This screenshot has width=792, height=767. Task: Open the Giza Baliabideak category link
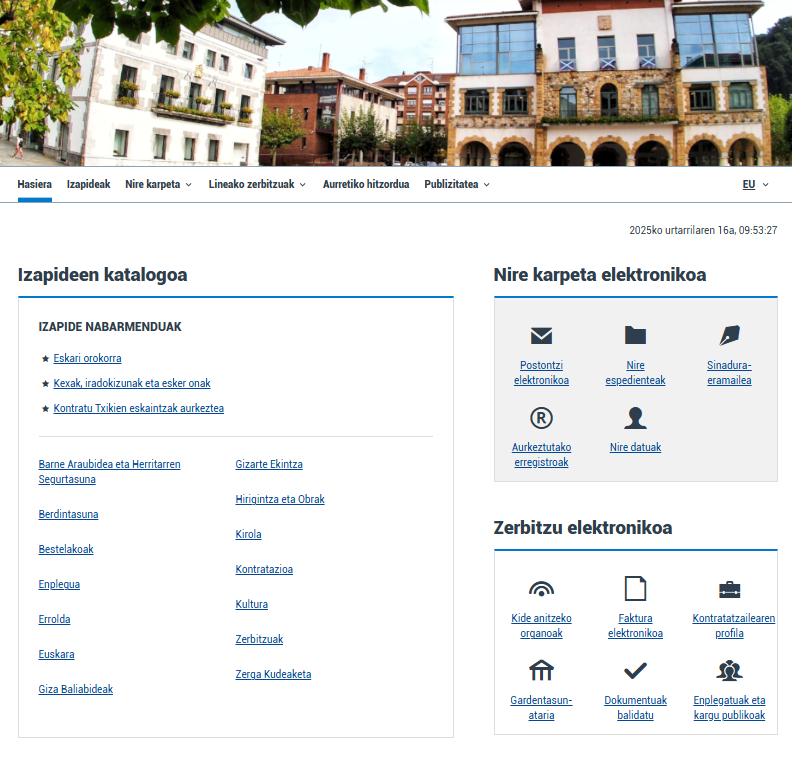[76, 689]
